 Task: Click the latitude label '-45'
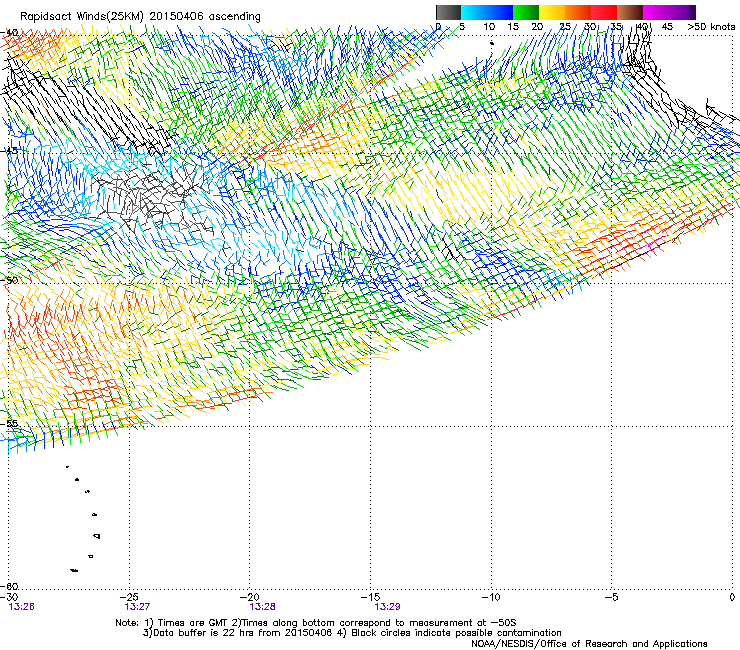(x=9, y=151)
